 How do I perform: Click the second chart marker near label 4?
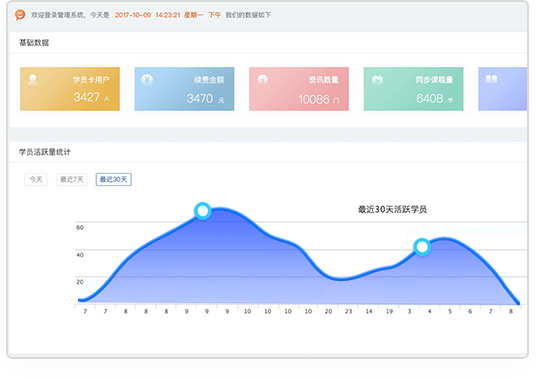pos(422,247)
